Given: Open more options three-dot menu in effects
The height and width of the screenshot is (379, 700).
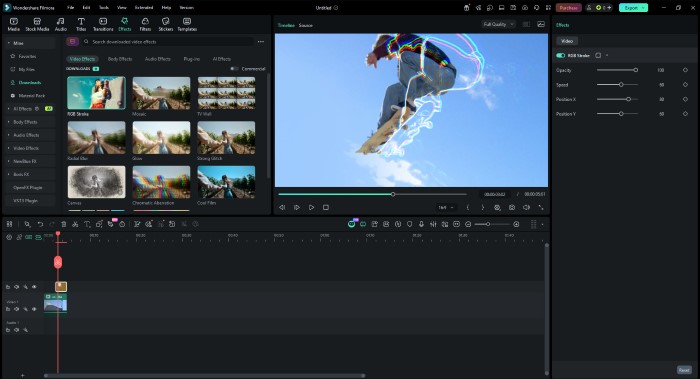Looking at the screenshot, I should pos(261,42).
